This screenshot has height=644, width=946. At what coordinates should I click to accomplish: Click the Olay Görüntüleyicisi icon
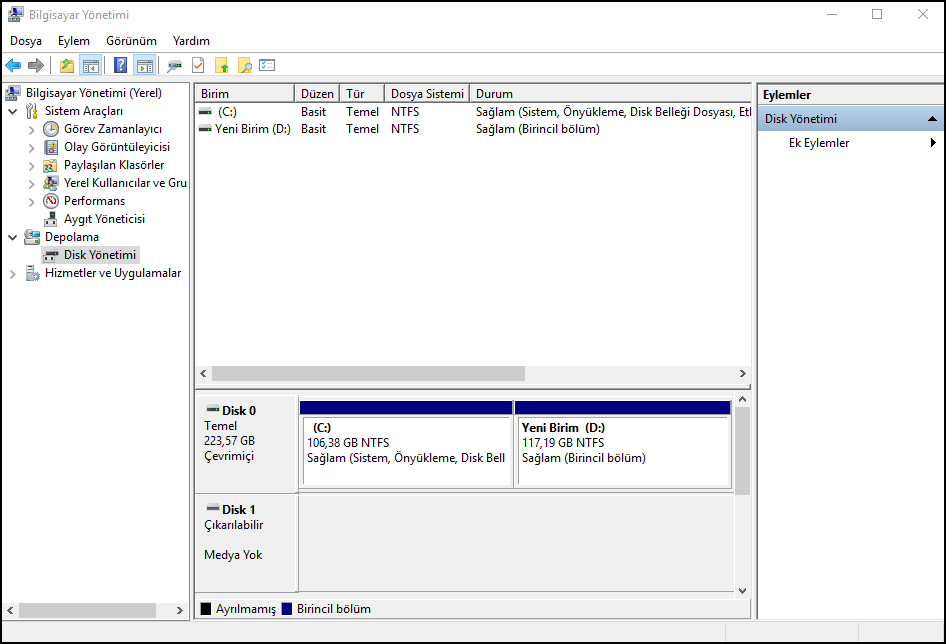pyautogui.click(x=51, y=147)
